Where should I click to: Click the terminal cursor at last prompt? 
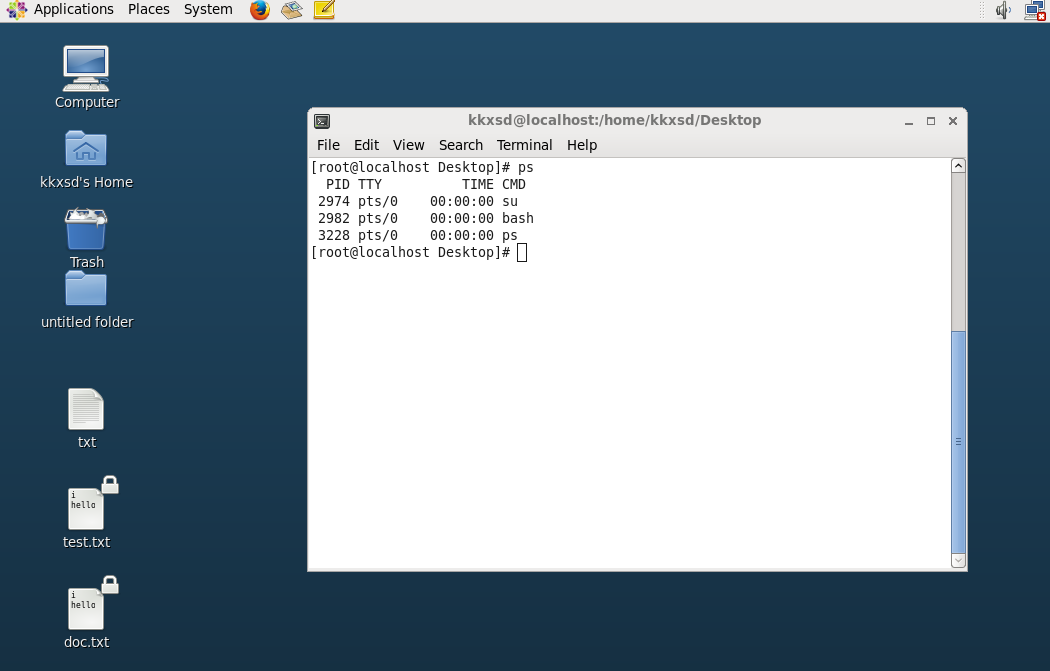click(x=522, y=252)
